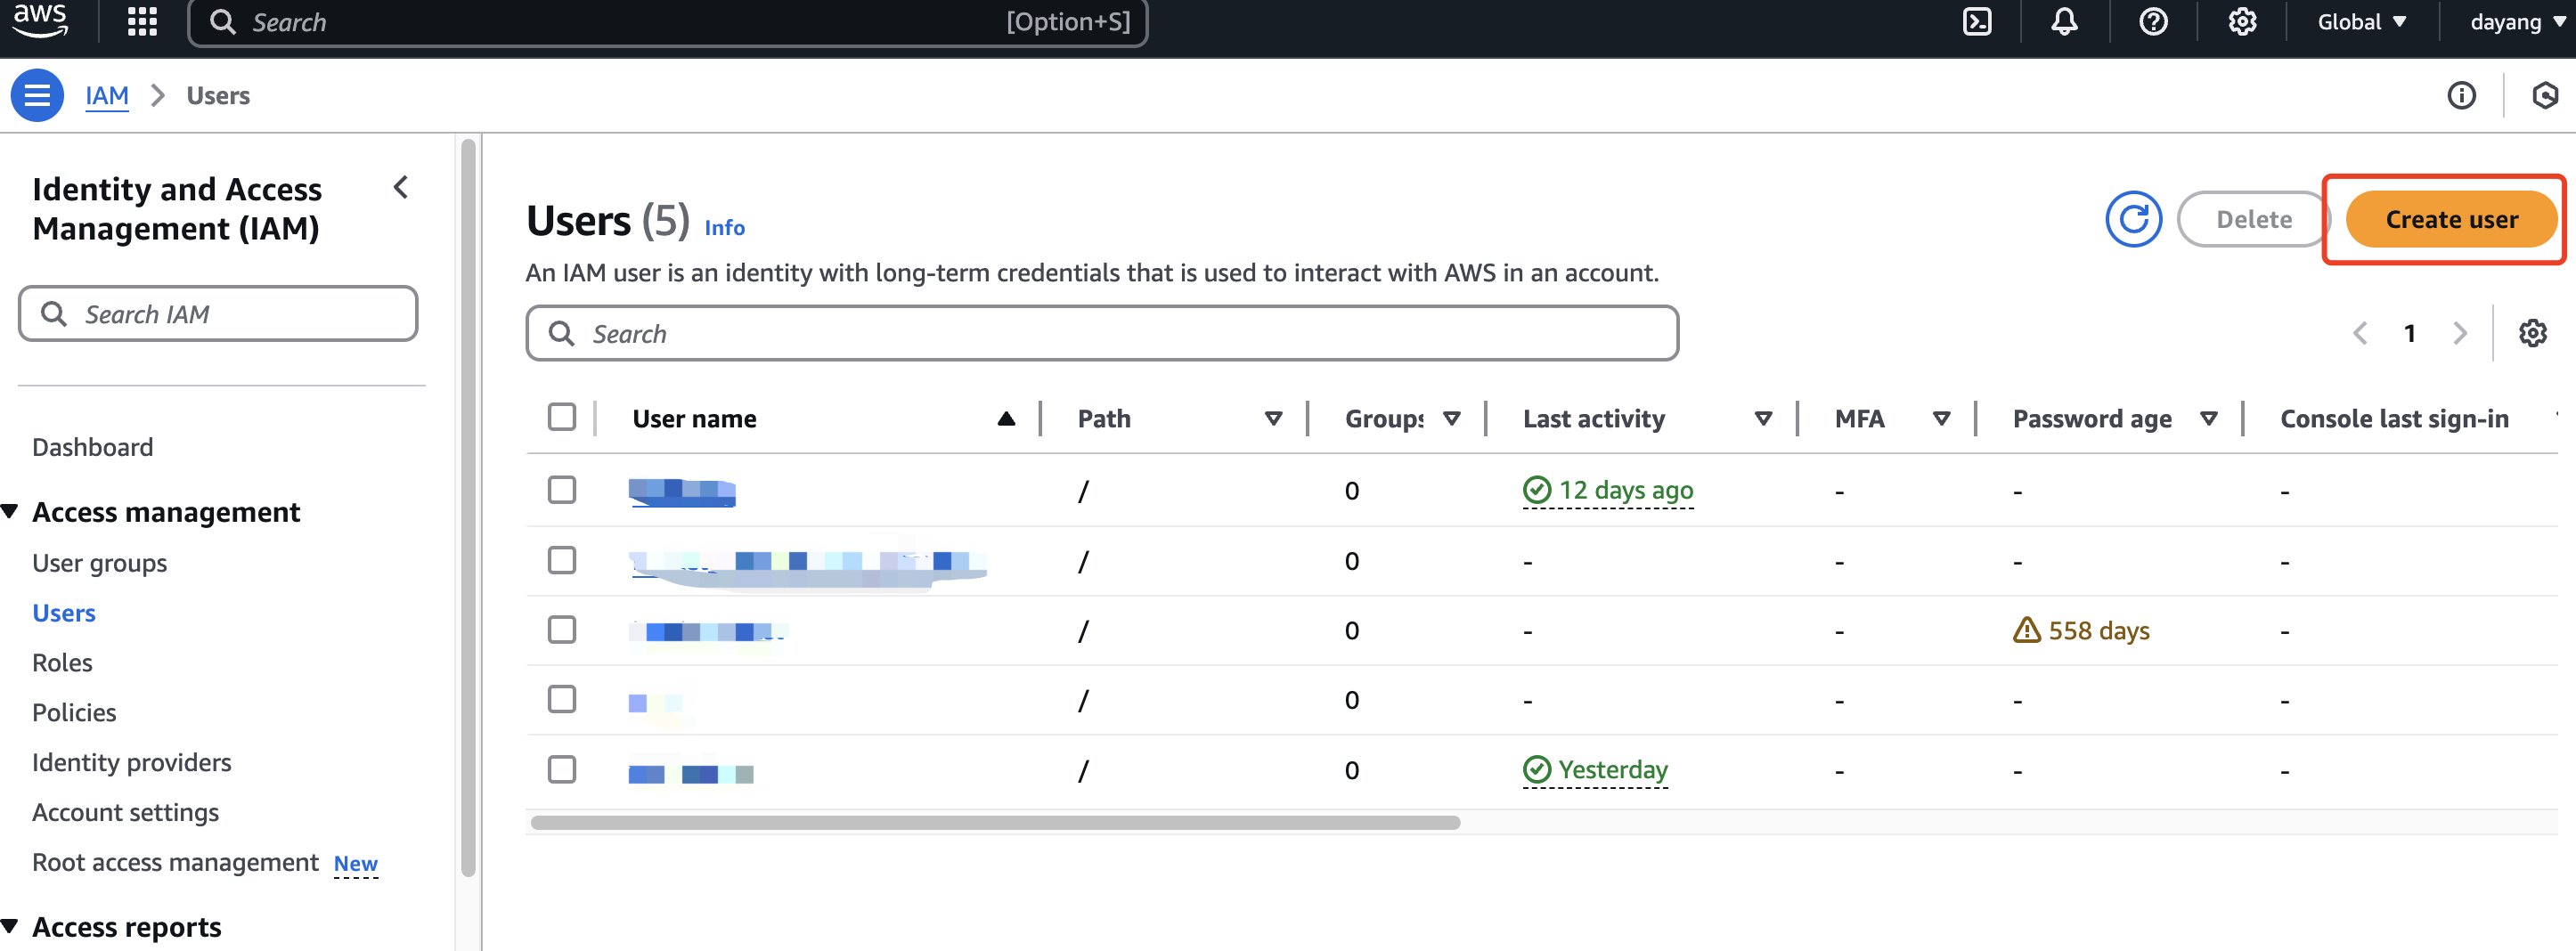Click the horizontal table scrollbar
Screen dimensions: 2576x951
click(995, 823)
